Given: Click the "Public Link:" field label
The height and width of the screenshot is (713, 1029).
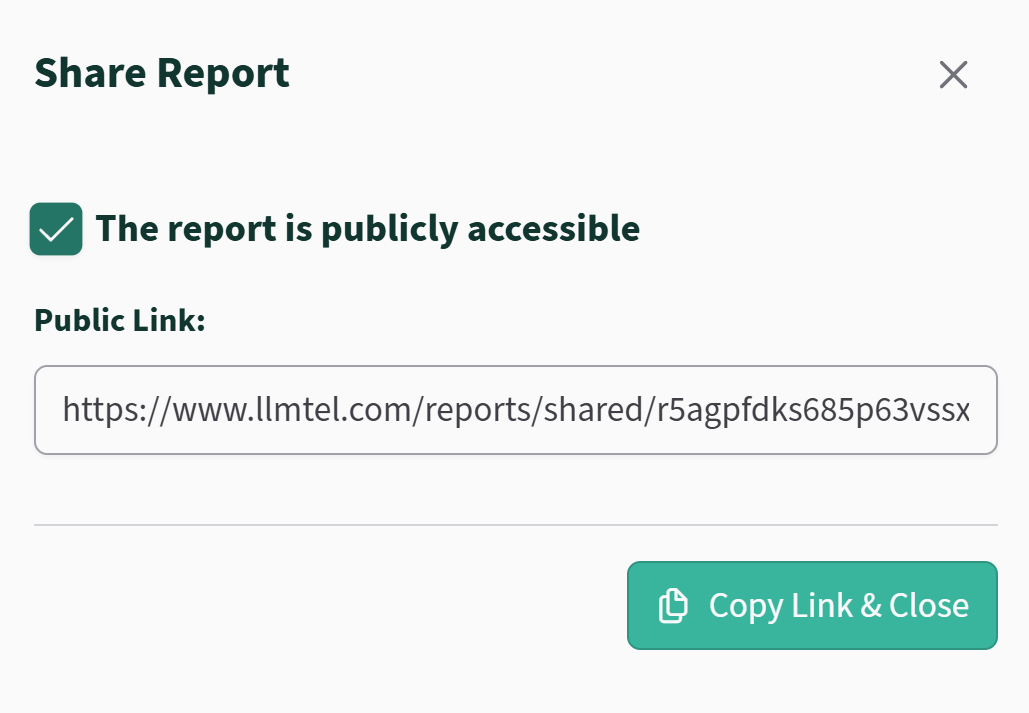Looking at the screenshot, I should (119, 320).
